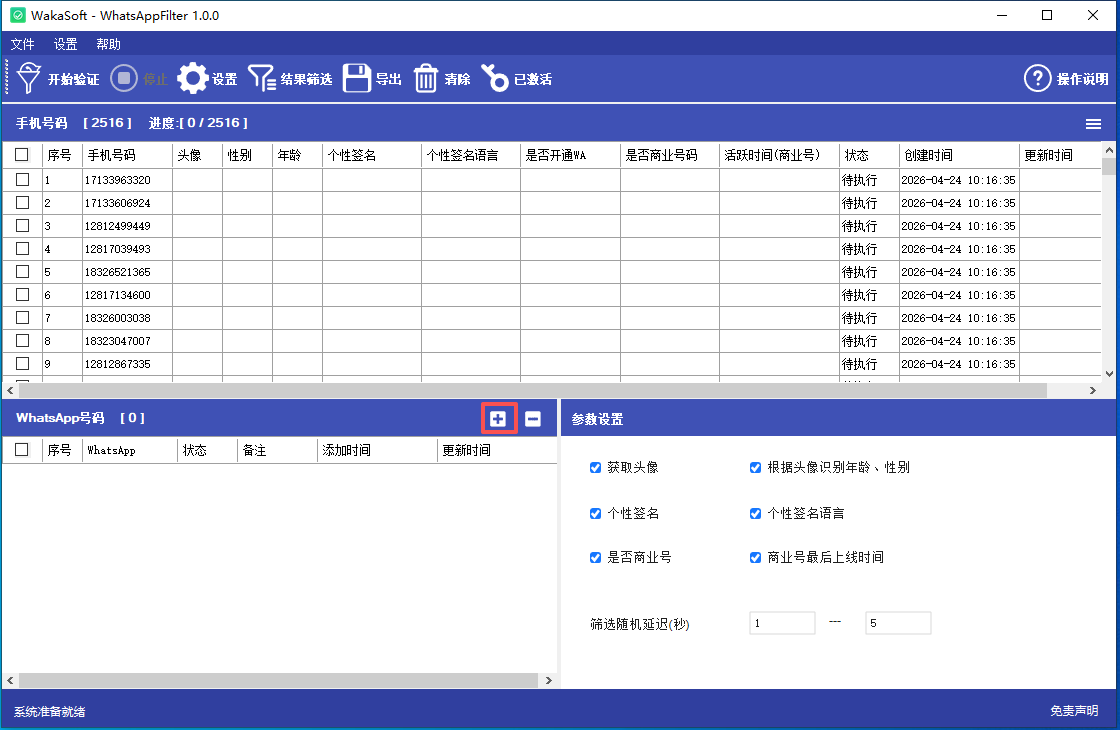
Task: Open 结果筛选 filter icon
Action: pos(262,78)
